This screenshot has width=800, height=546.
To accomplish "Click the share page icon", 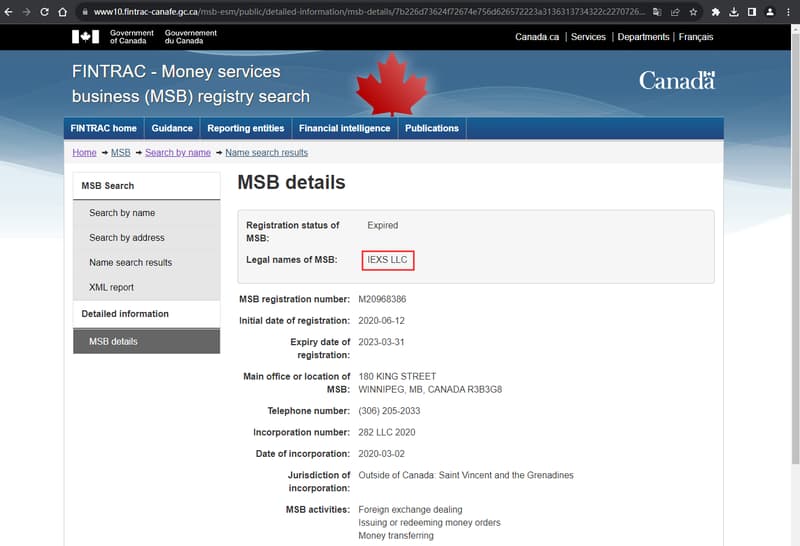I will (x=675, y=12).
